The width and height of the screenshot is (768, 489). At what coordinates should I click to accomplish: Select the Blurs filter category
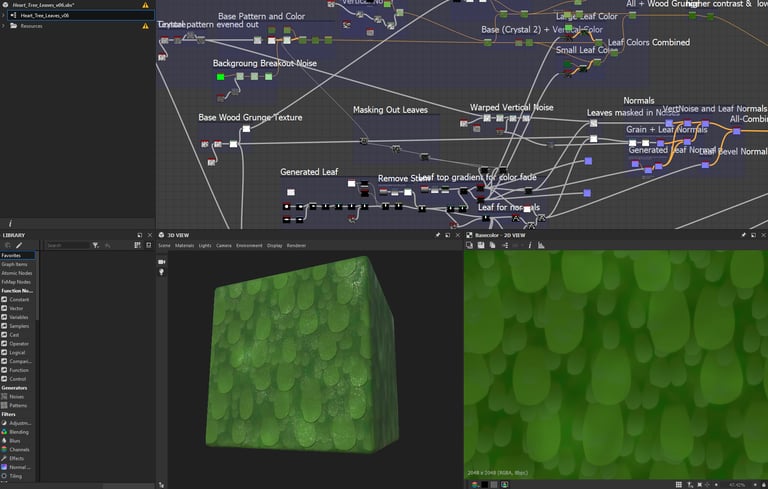(18, 440)
